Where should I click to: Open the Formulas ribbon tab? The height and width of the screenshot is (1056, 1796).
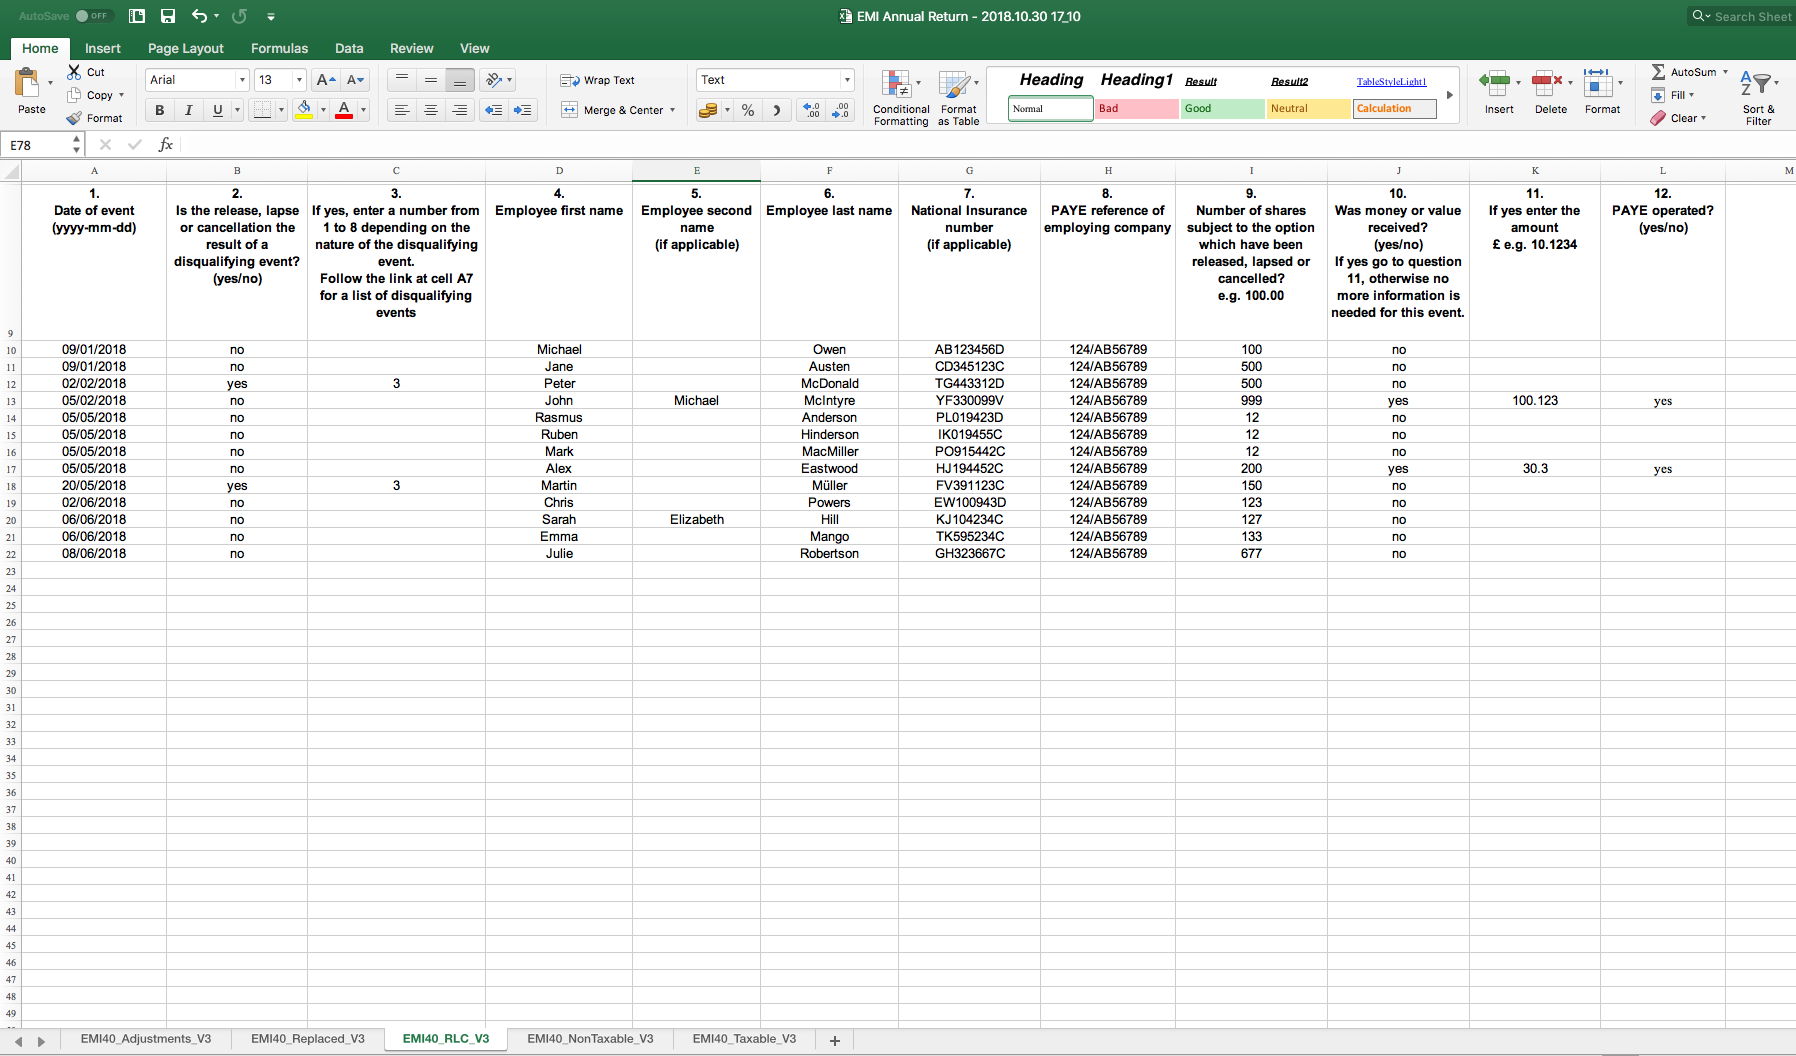[x=279, y=48]
